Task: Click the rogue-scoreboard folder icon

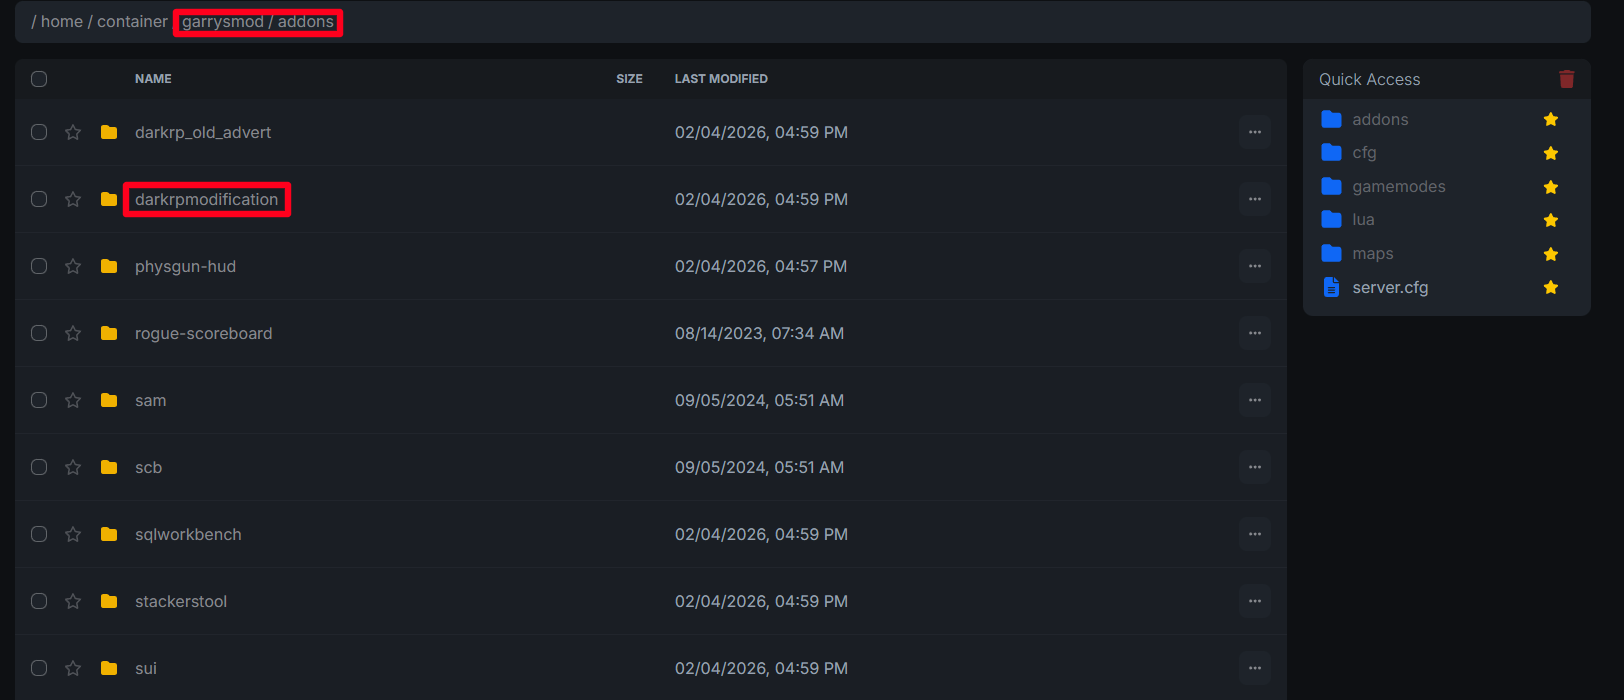Action: coord(109,333)
